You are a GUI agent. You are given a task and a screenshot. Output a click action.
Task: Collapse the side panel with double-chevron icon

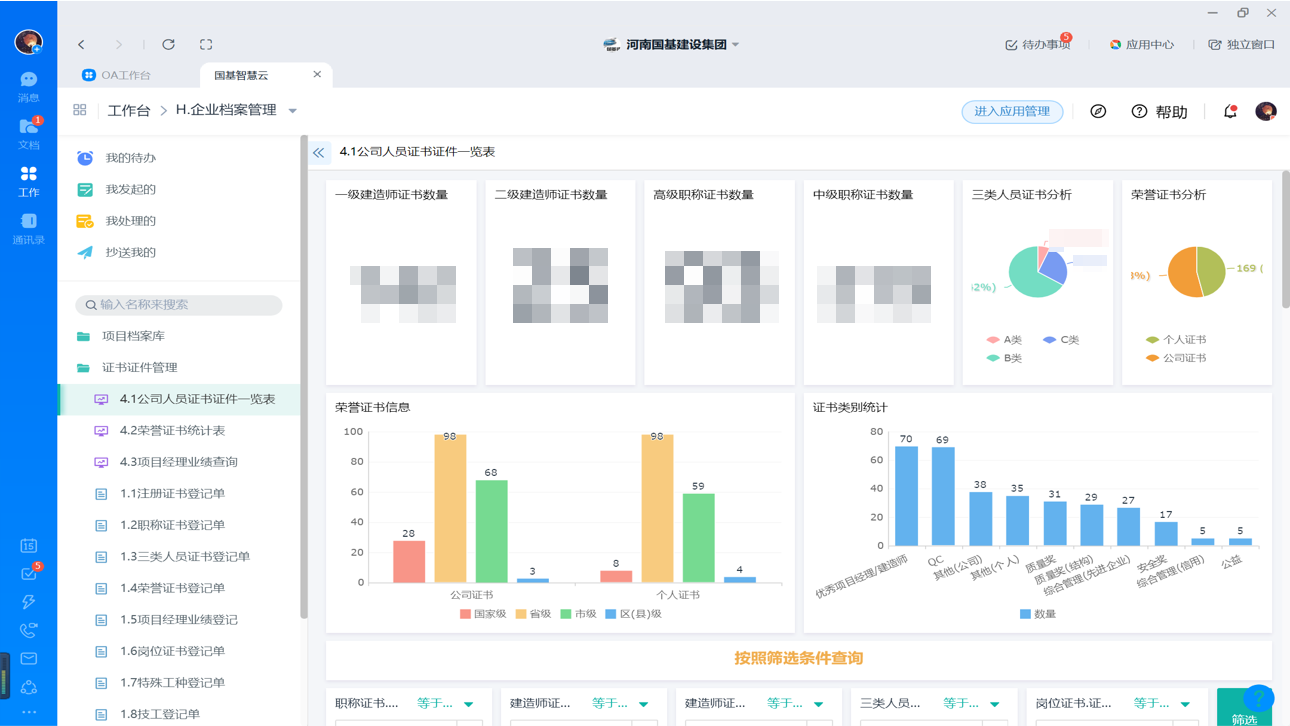pos(319,153)
